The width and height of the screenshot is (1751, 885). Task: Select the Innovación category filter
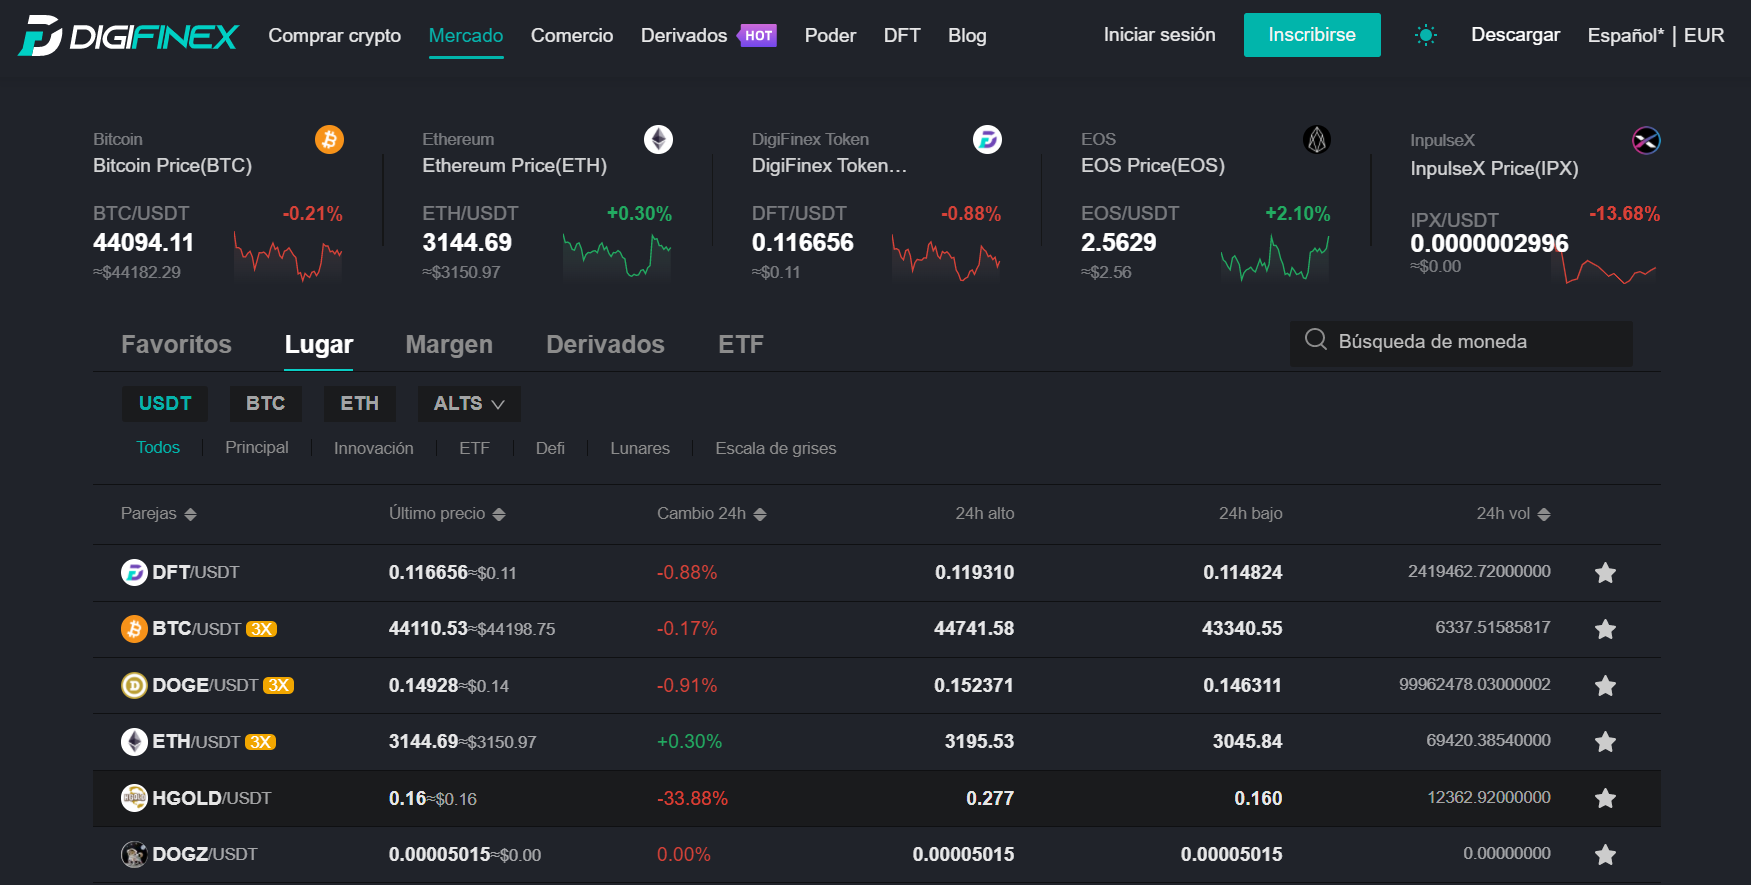pos(374,448)
